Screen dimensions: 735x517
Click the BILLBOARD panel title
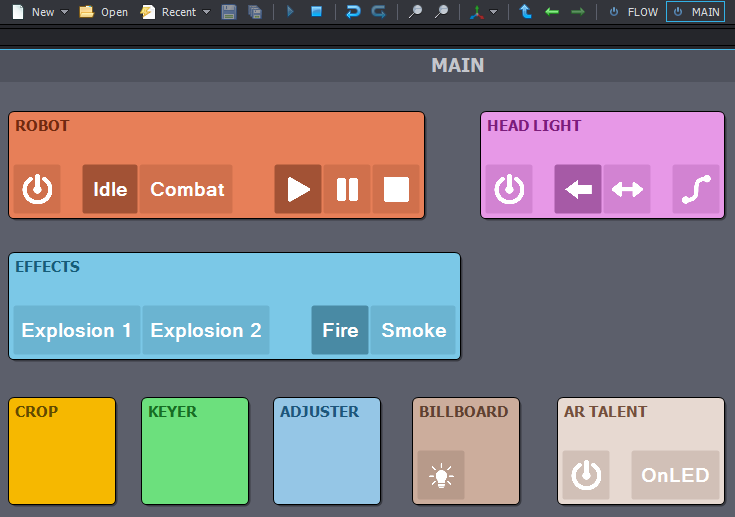tap(464, 412)
